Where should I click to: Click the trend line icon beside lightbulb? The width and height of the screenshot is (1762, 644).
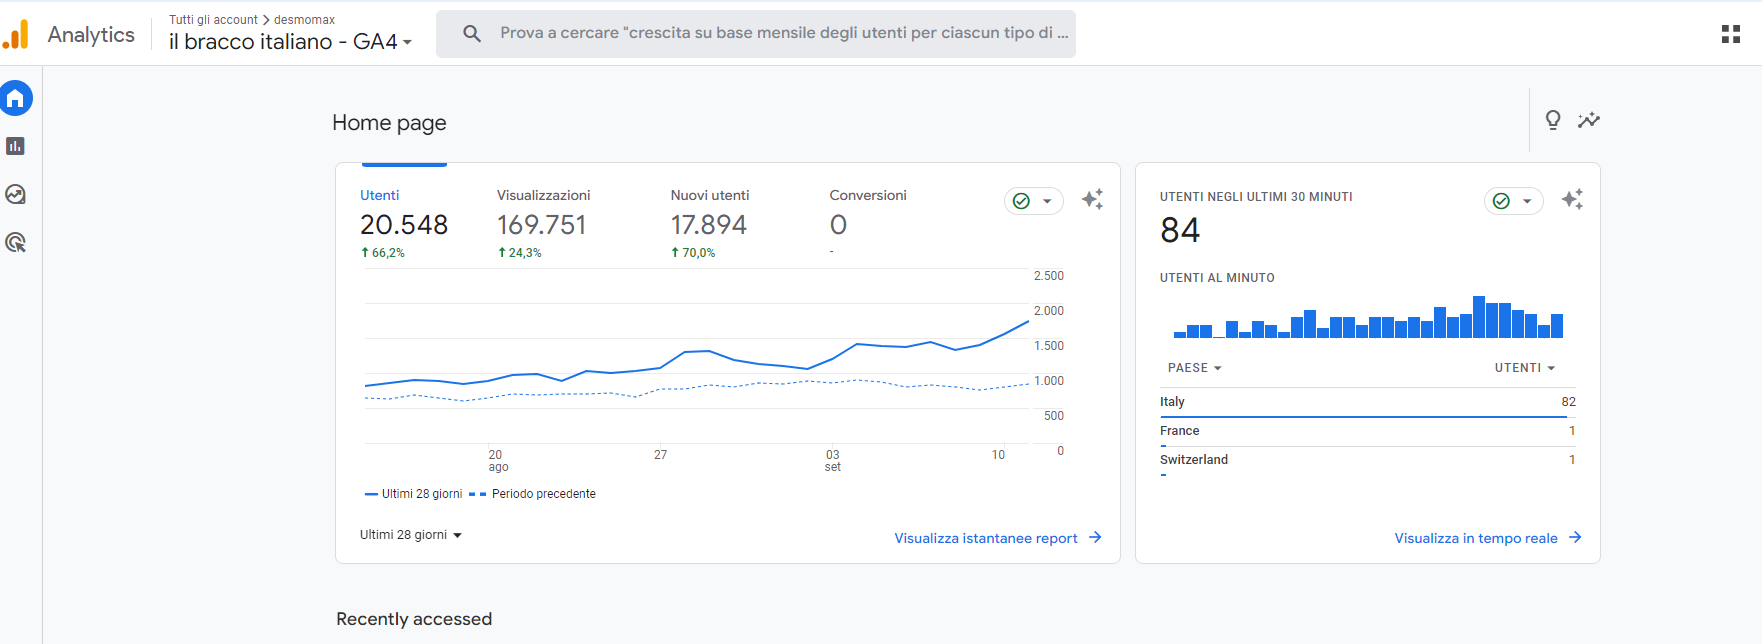pyautogui.click(x=1588, y=120)
